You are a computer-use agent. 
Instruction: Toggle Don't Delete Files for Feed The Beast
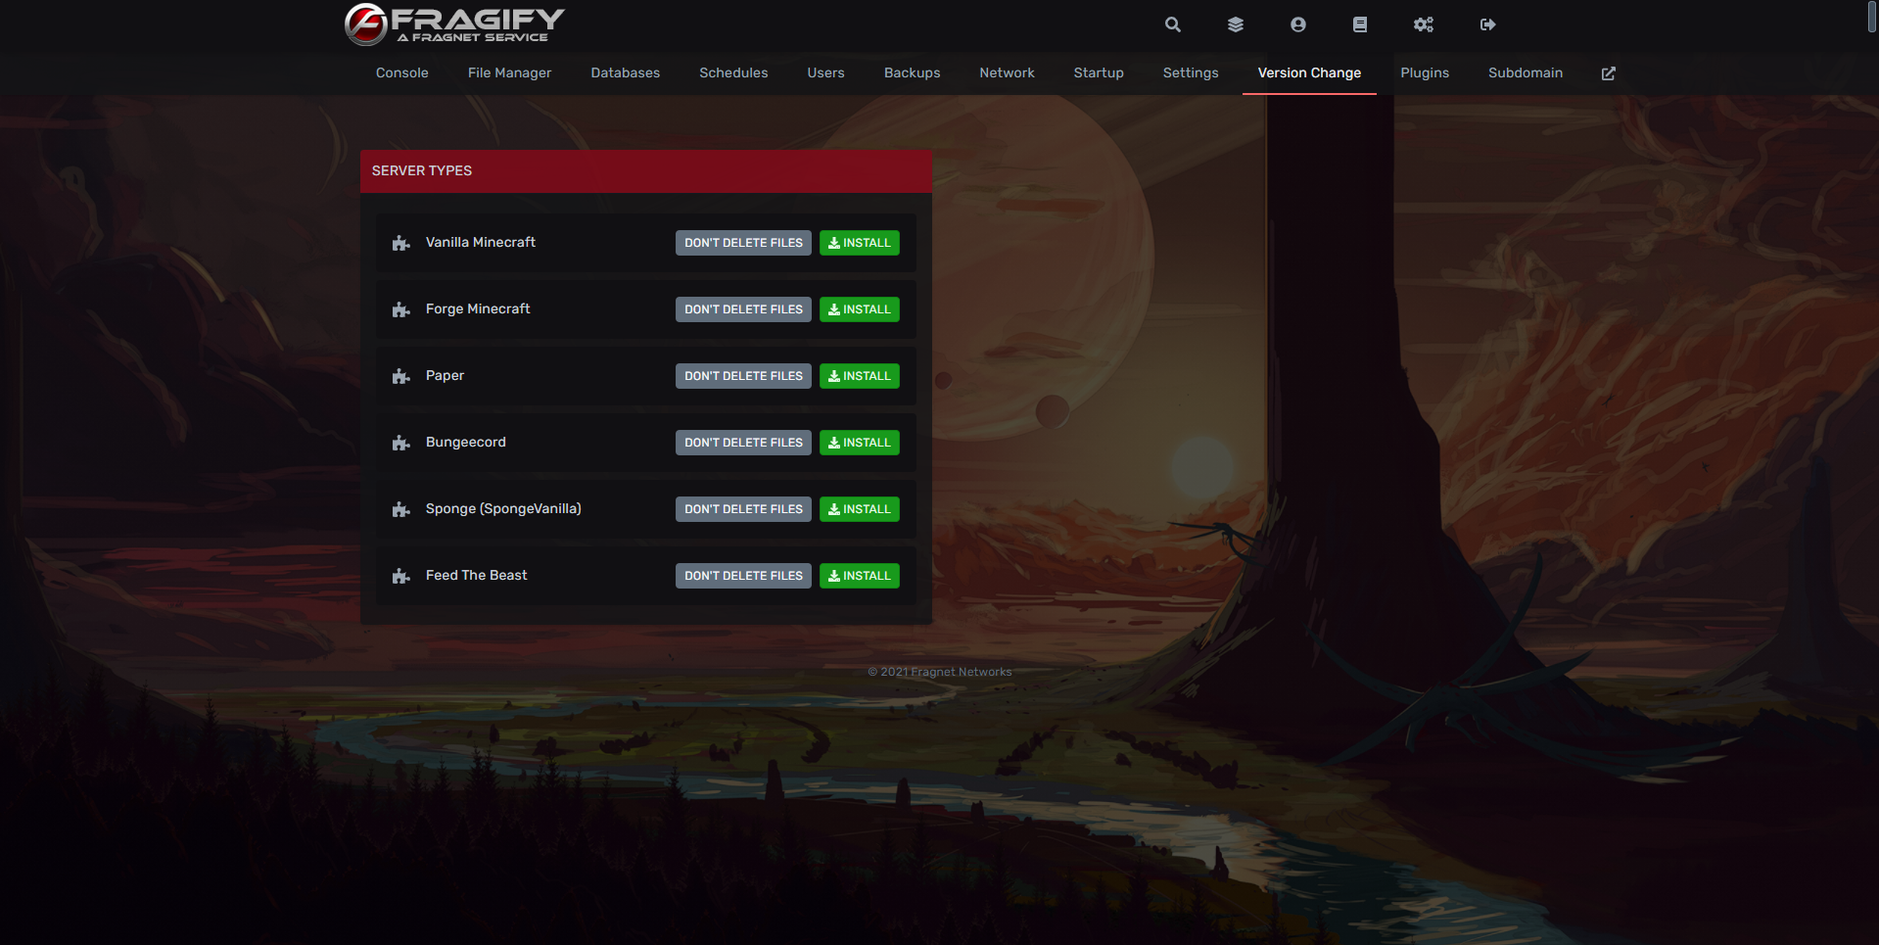(x=743, y=576)
